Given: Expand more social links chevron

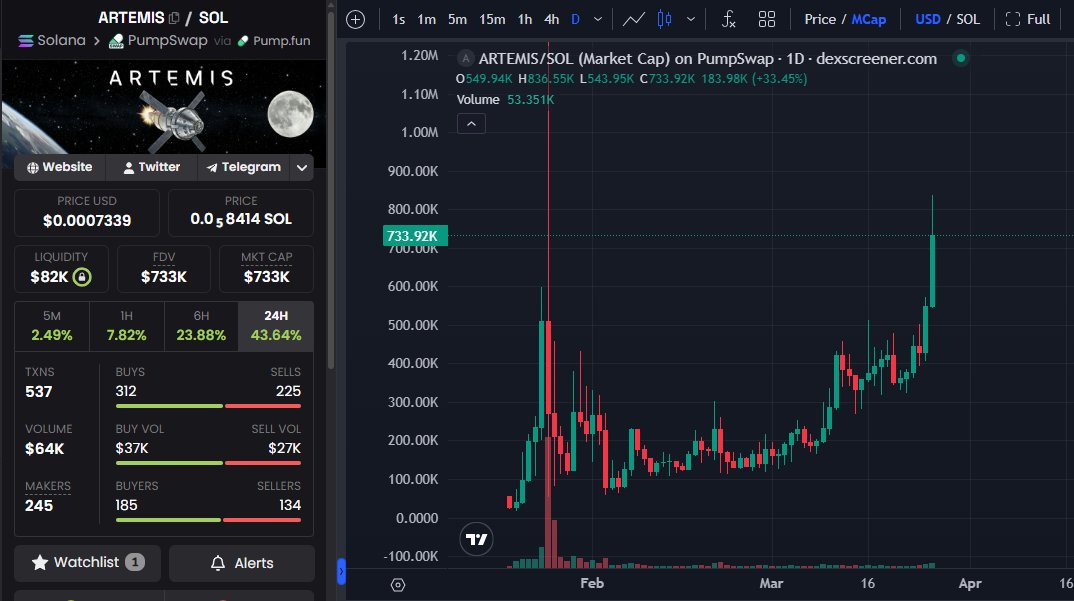Looking at the screenshot, I should click(x=301, y=167).
